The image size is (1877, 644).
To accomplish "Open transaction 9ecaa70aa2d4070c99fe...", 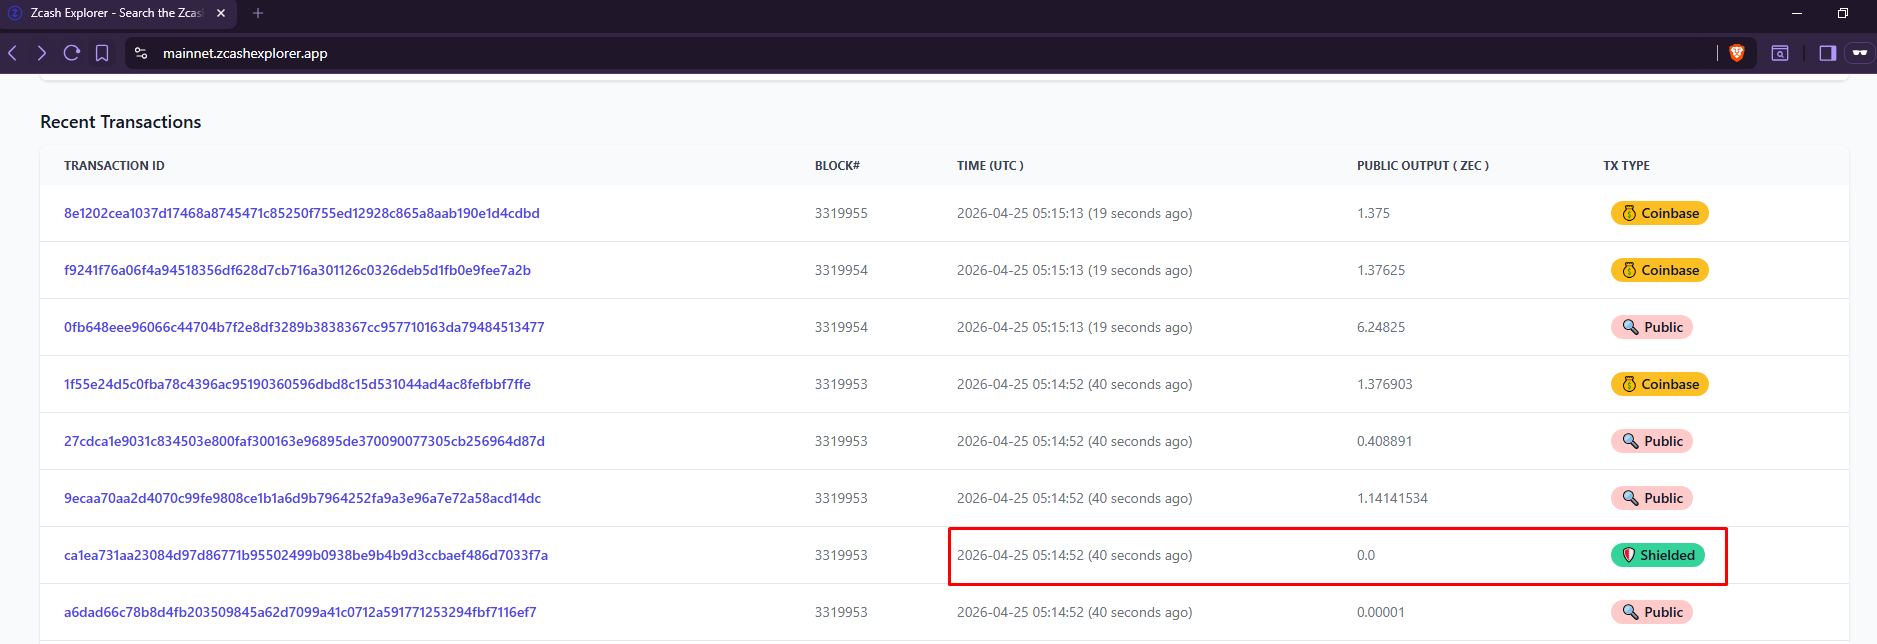I will [x=302, y=498].
